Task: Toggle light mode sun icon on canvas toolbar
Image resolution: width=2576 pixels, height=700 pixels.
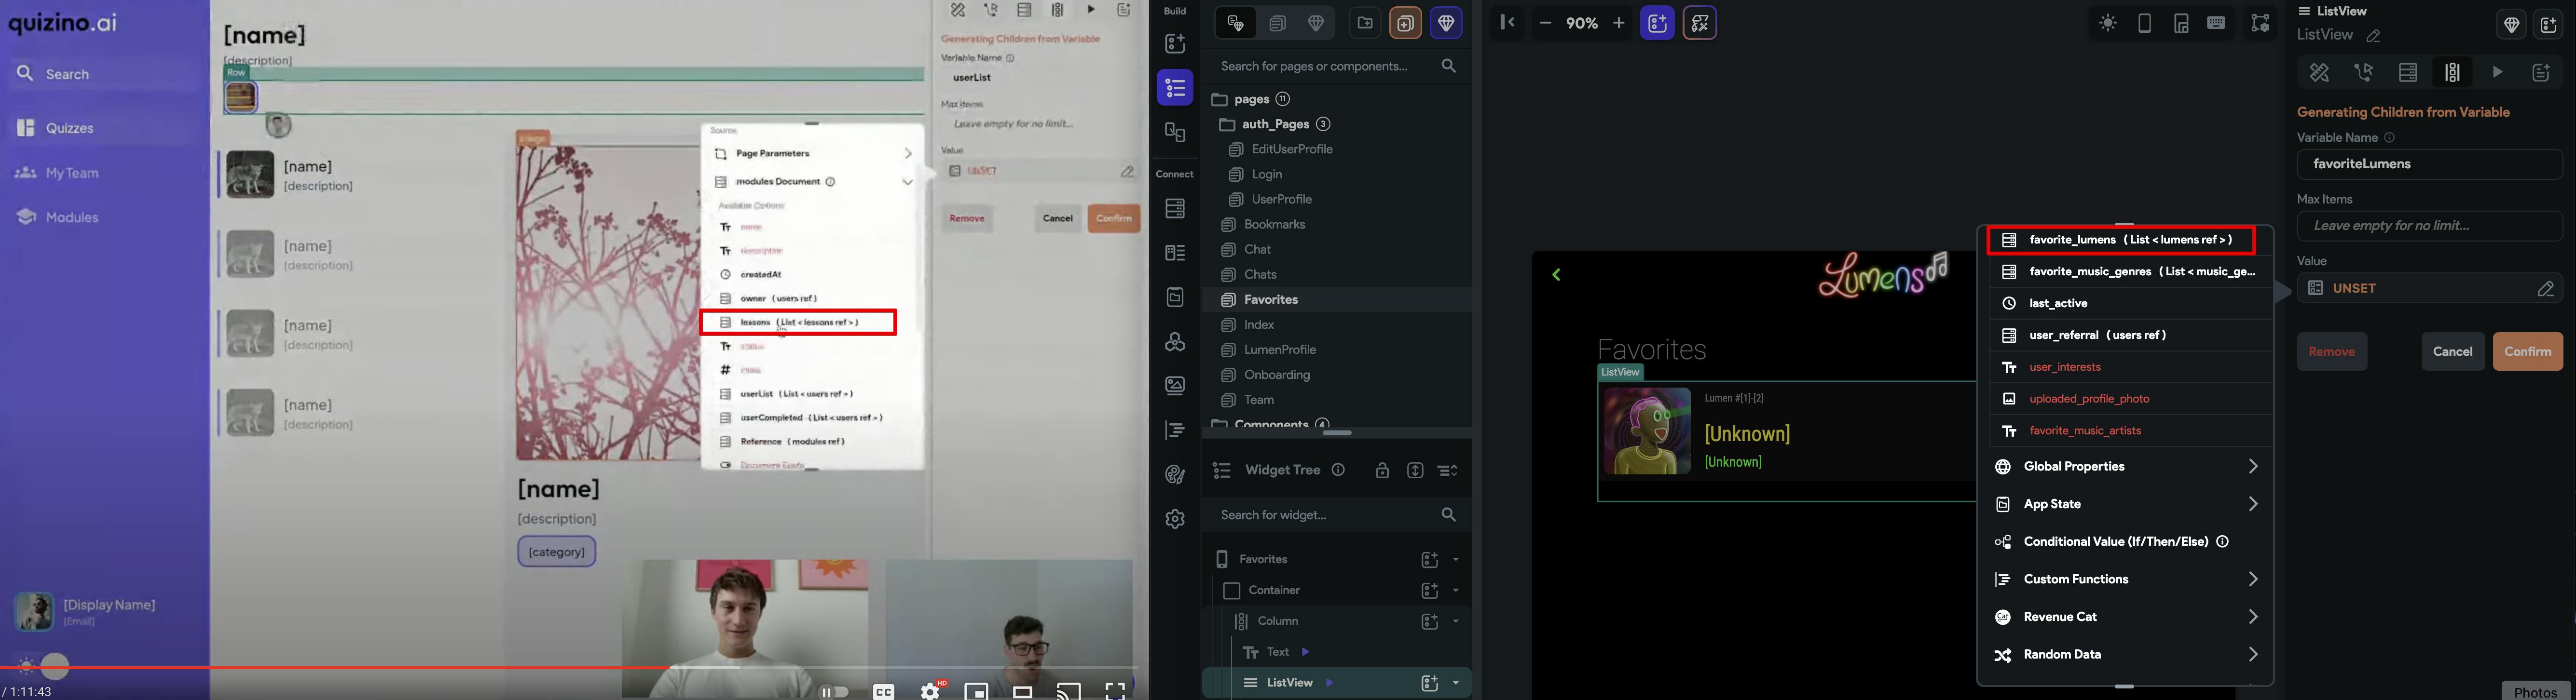Action: pyautogui.click(x=2108, y=23)
